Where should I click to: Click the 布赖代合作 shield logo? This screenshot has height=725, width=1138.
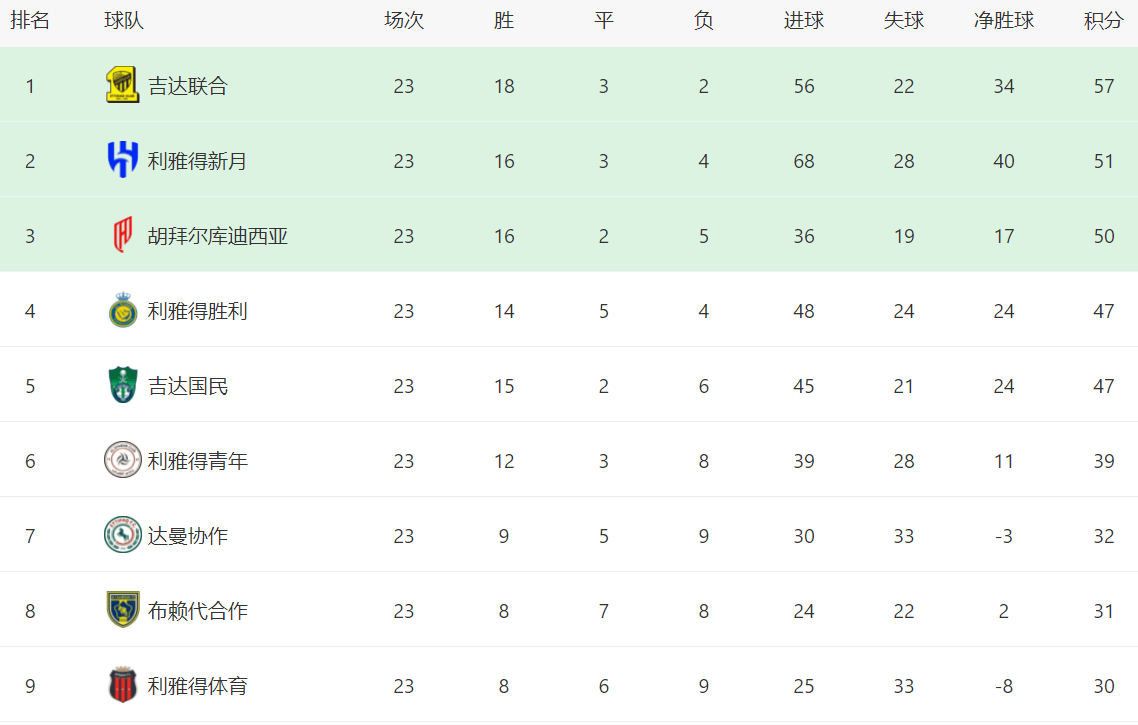[x=122, y=611]
